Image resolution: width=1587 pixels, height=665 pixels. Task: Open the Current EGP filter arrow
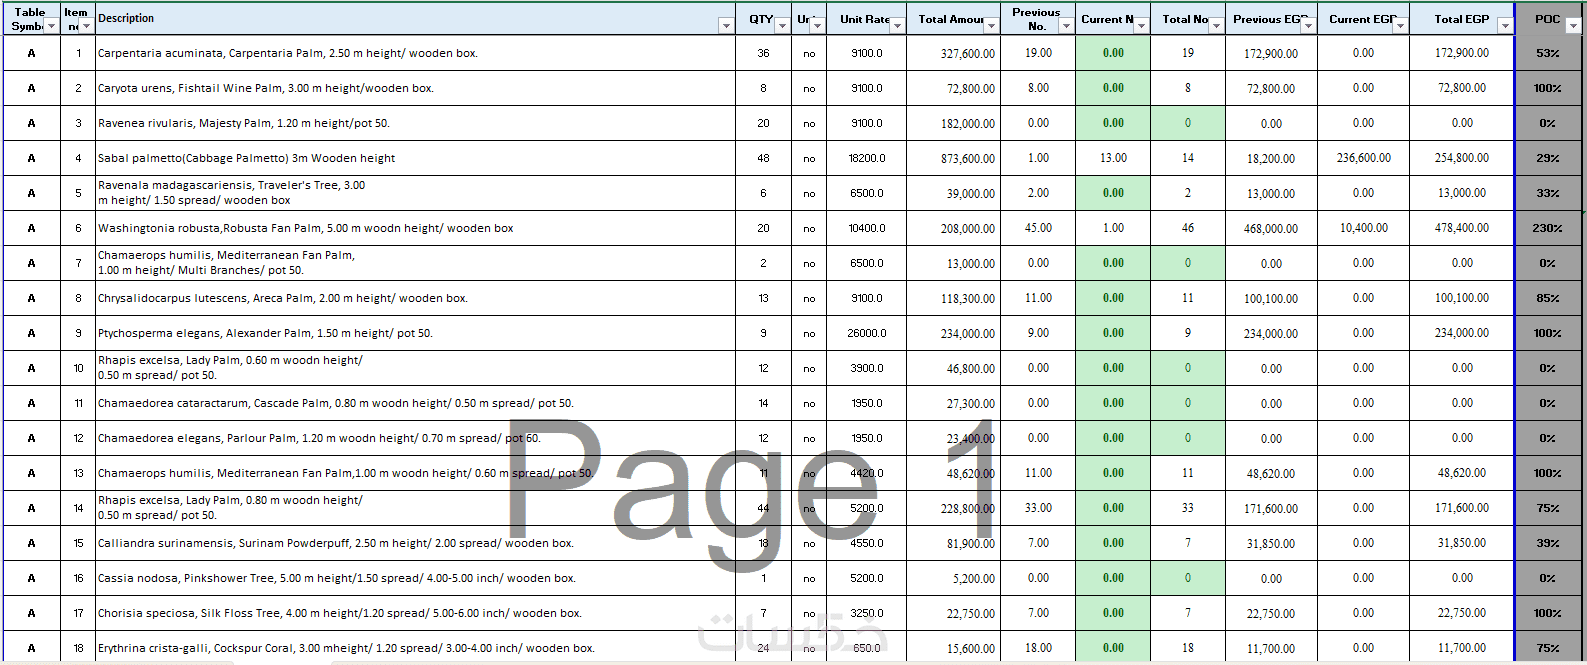point(1400,26)
